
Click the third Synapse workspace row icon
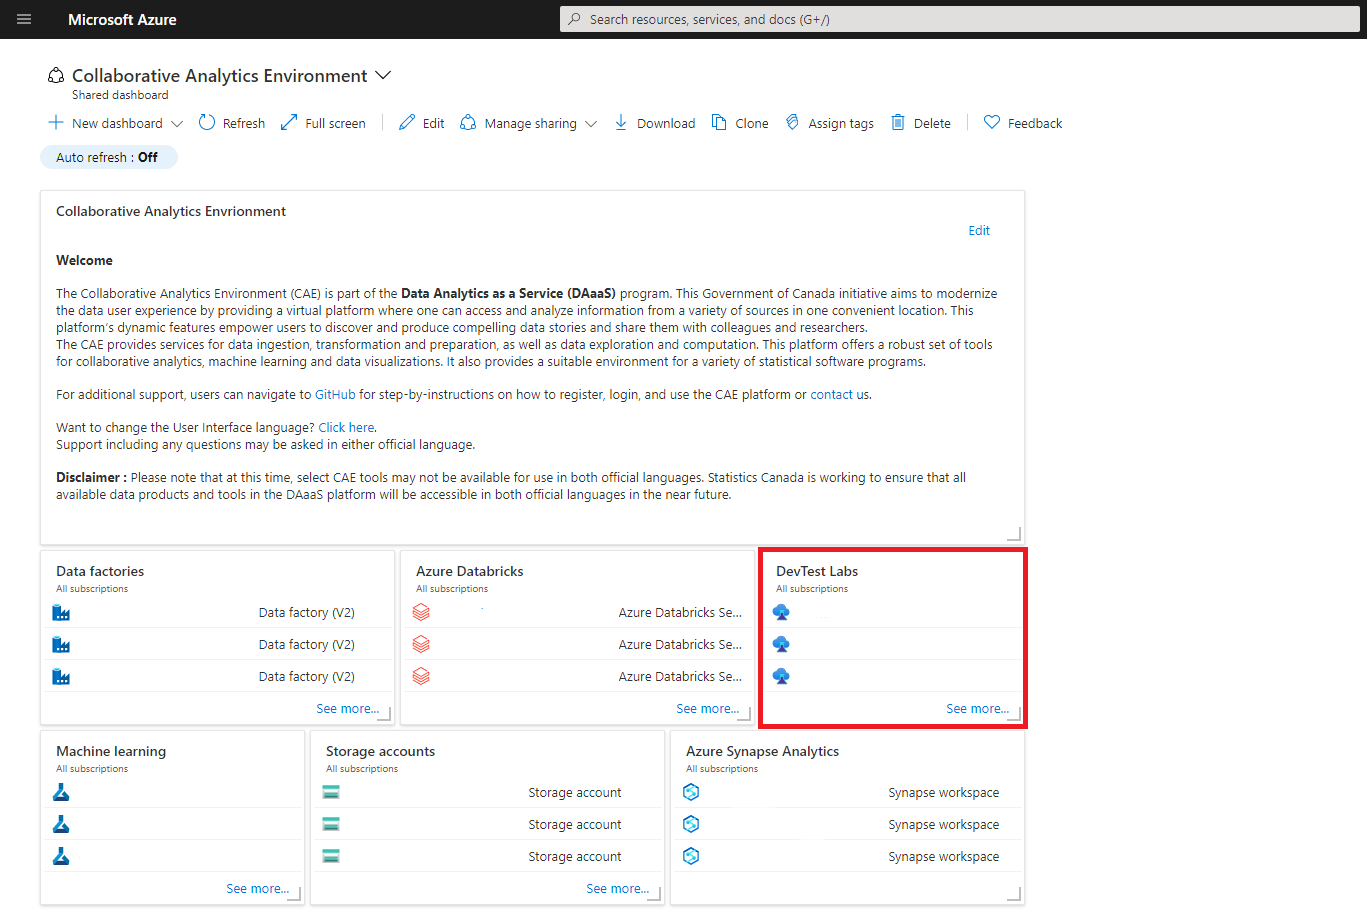coord(691,856)
